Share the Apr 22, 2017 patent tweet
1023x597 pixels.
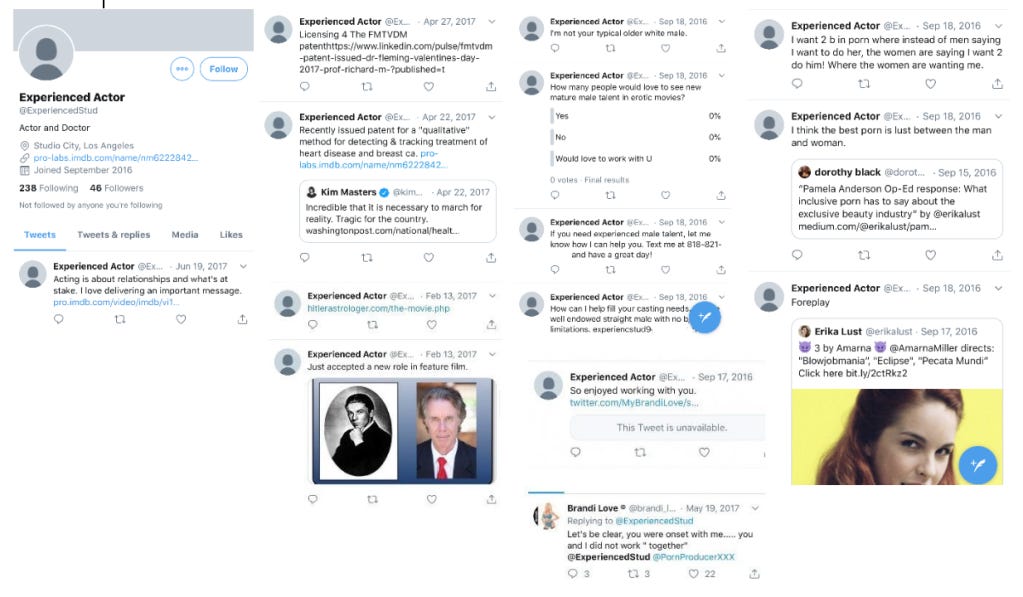pyautogui.click(x=491, y=258)
